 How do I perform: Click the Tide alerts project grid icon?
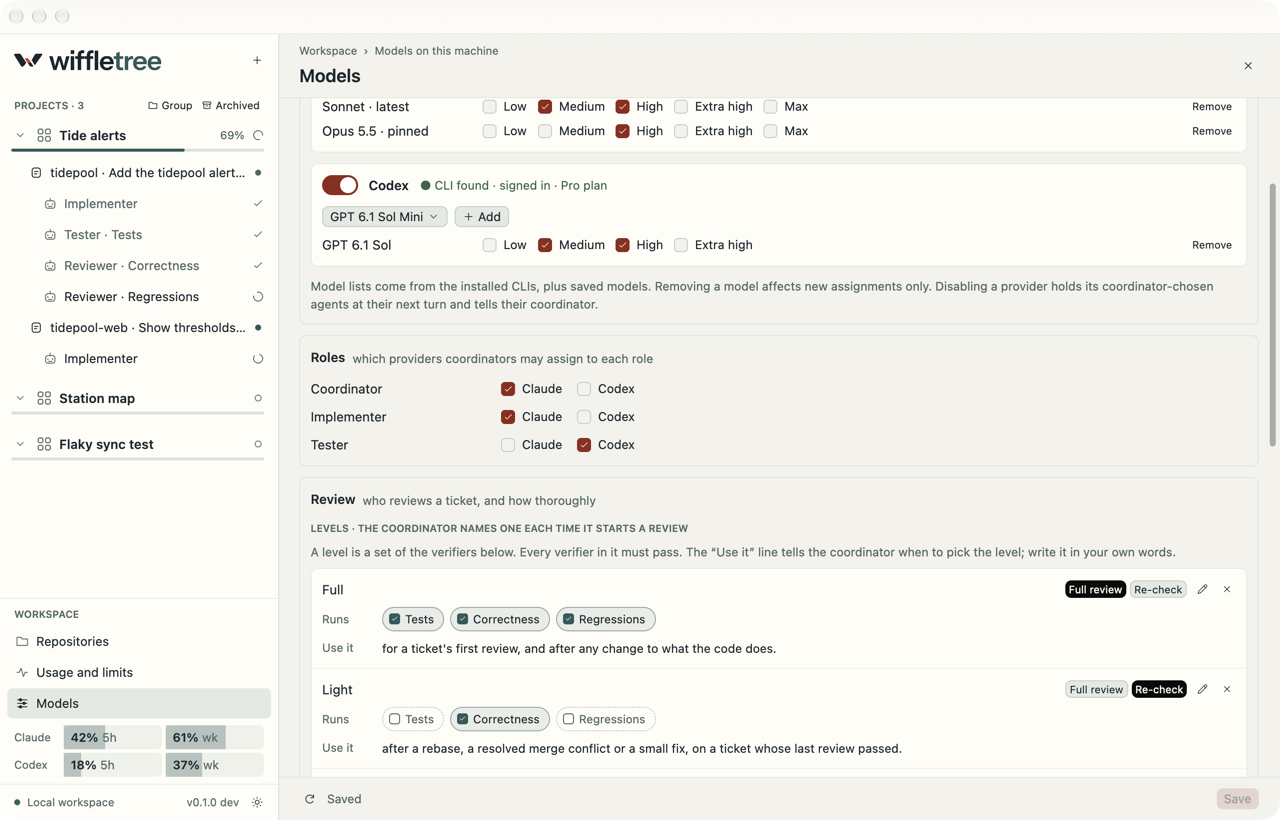click(44, 135)
